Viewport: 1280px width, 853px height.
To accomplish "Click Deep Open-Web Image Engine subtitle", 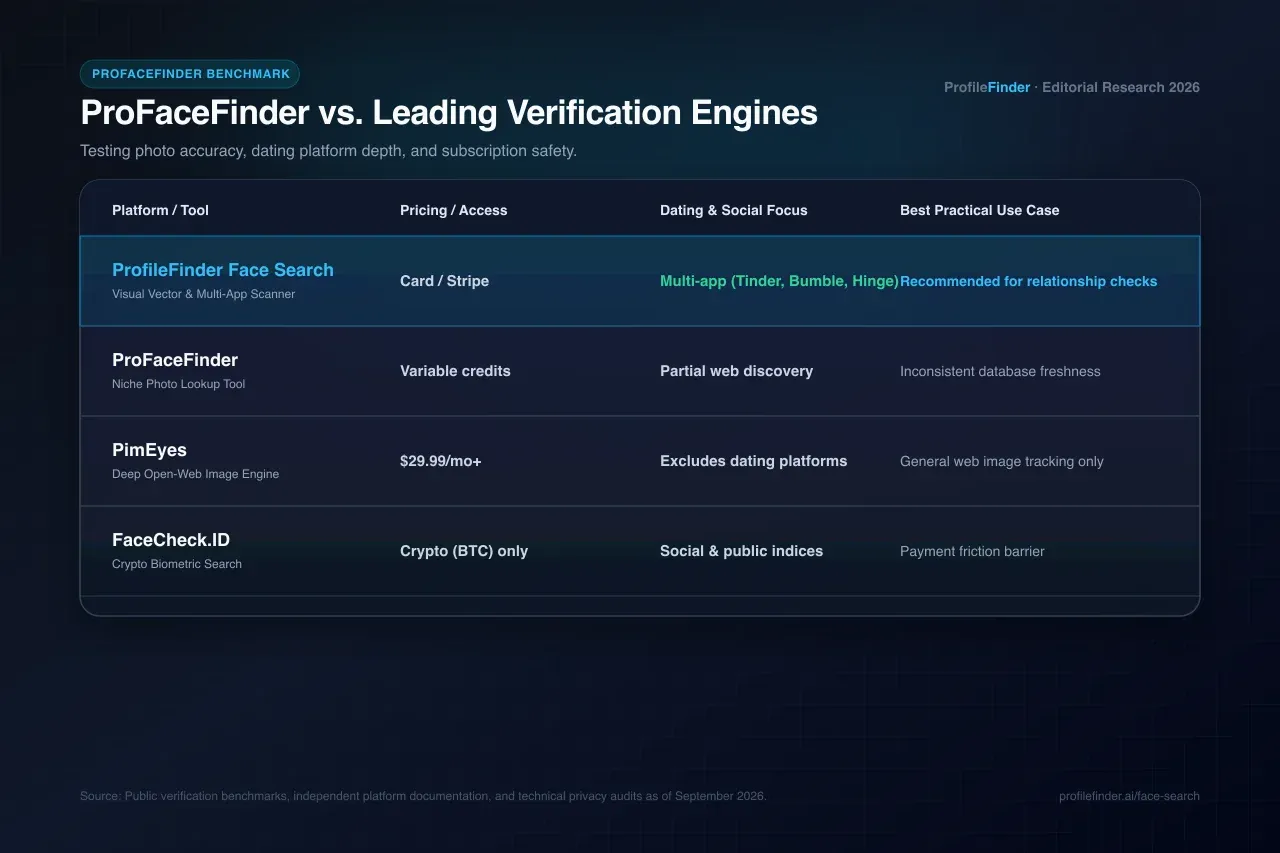I will coord(195,474).
